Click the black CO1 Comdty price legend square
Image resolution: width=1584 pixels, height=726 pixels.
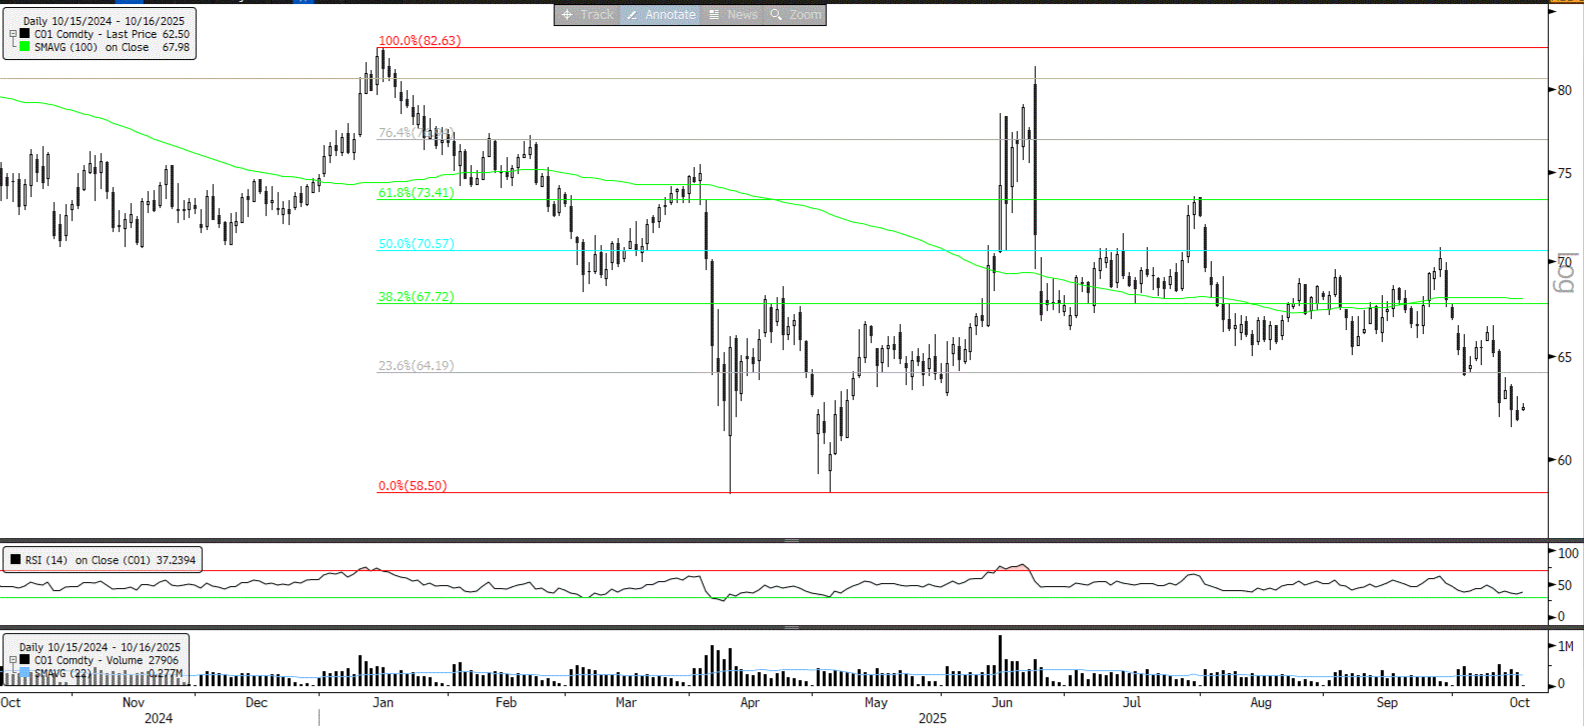click(x=25, y=34)
